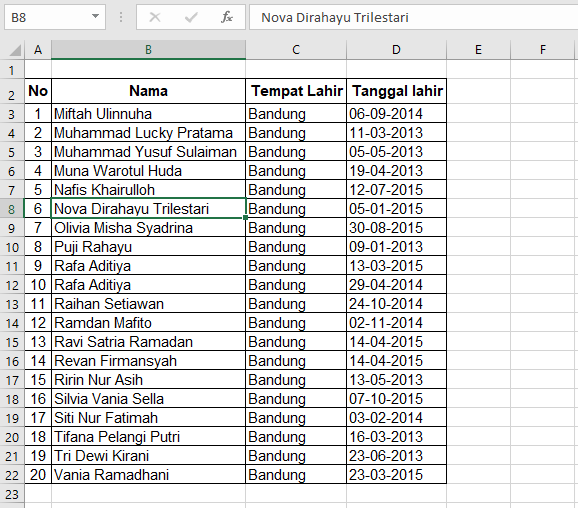
Task: Select cell with Ramdan Mafito
Action: click(x=148, y=323)
